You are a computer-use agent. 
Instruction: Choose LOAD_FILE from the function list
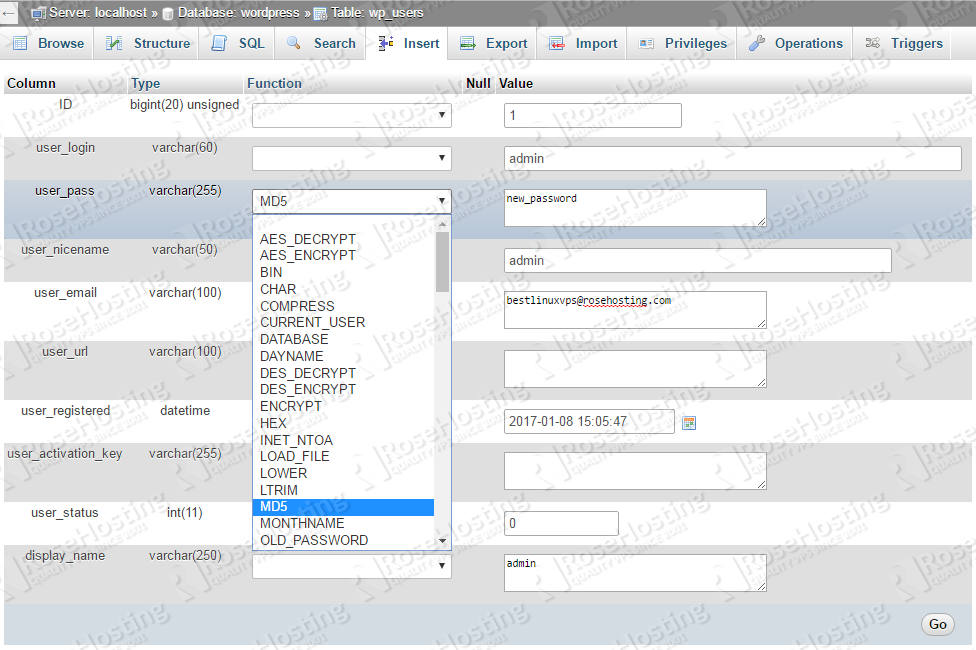pos(343,456)
